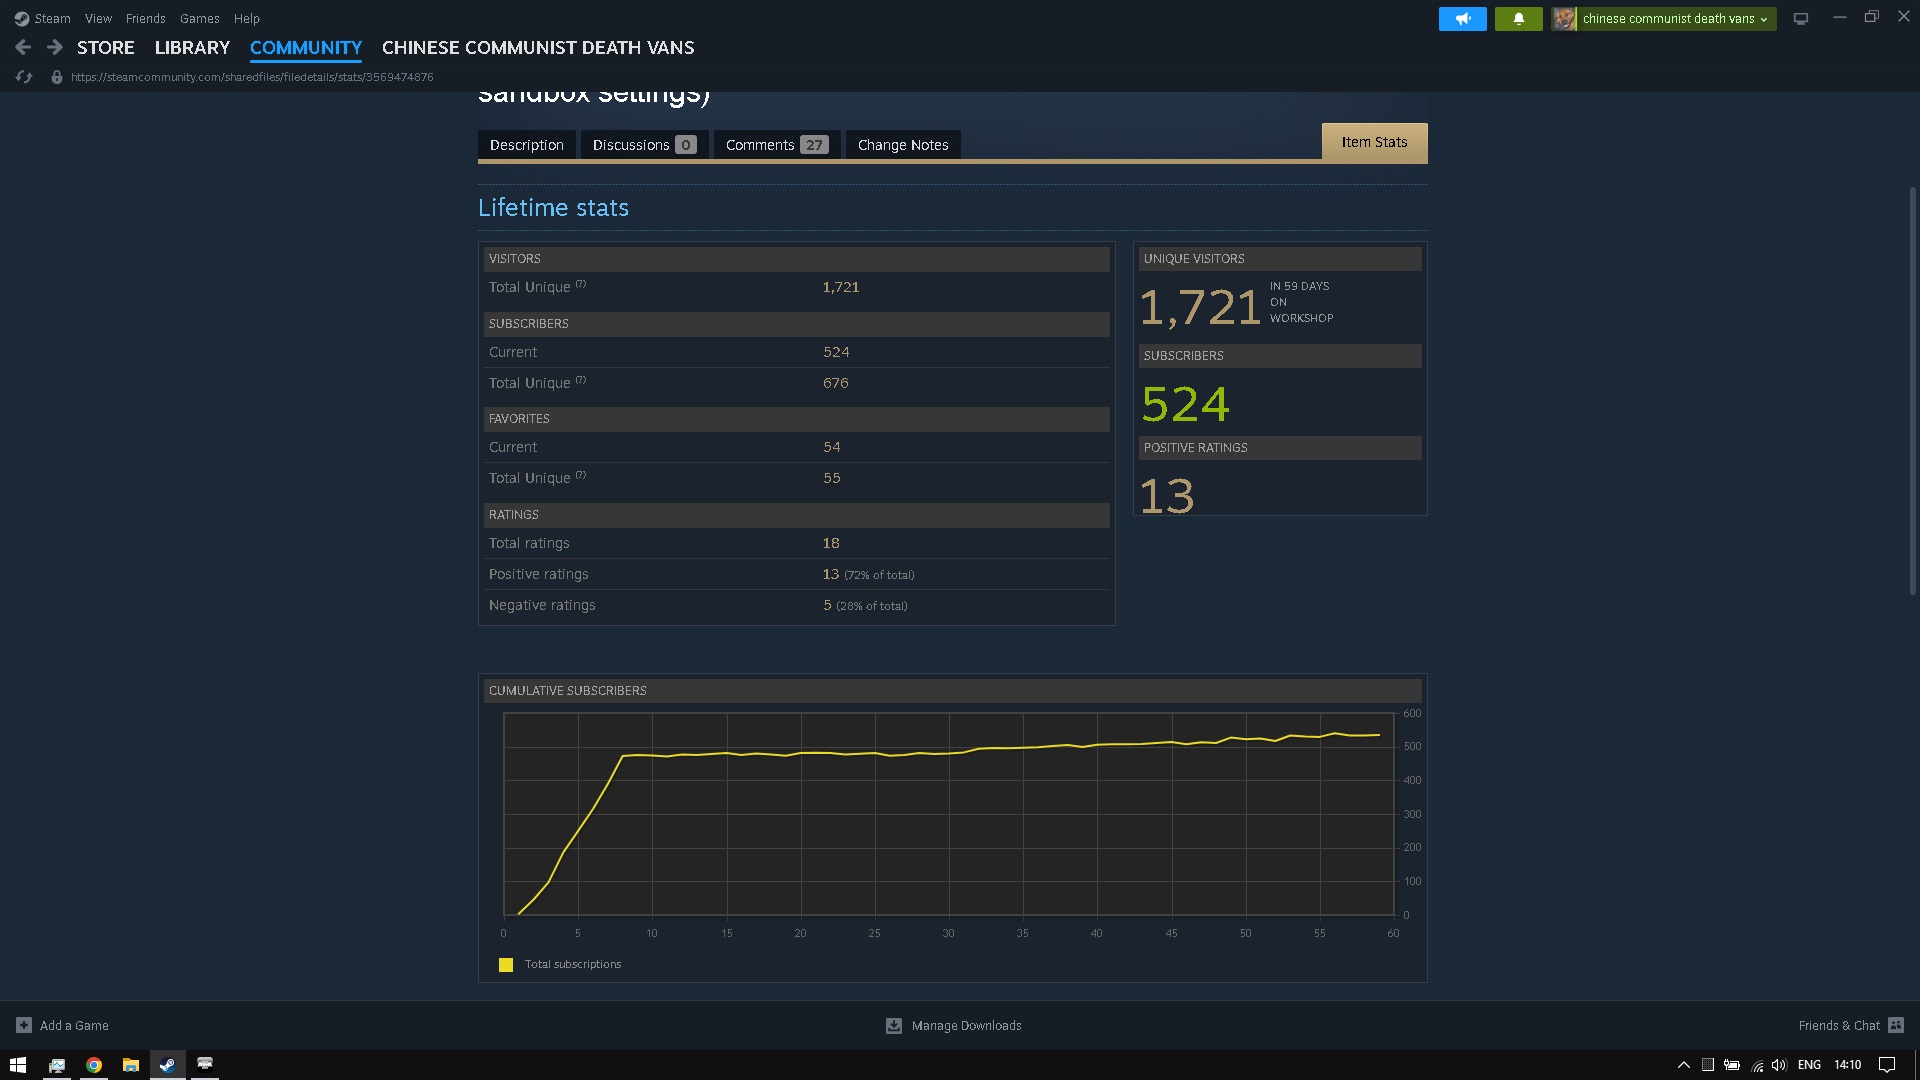The width and height of the screenshot is (1920, 1080).
Task: Show hidden system tray icons
Action: click(1683, 1065)
